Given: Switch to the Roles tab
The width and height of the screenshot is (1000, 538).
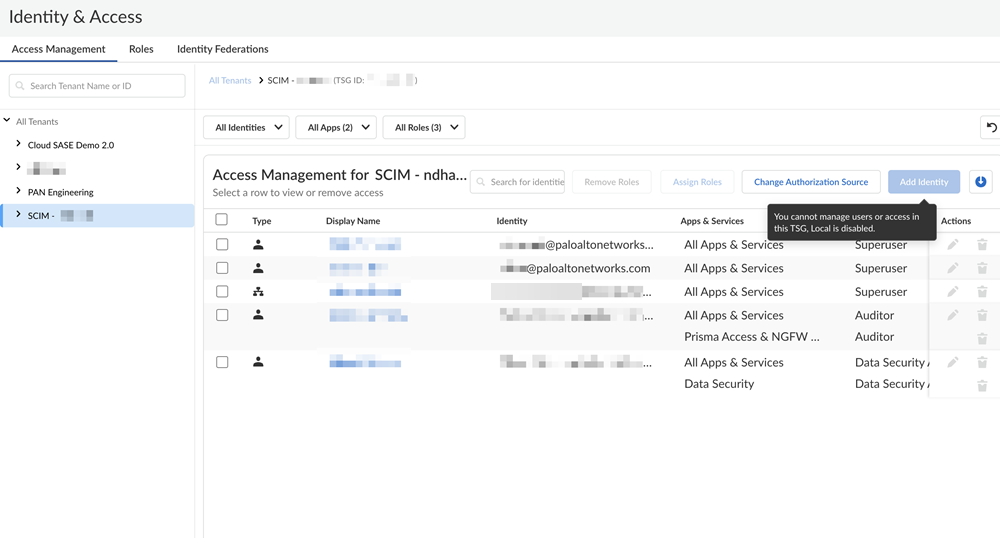Looking at the screenshot, I should click(x=141, y=49).
